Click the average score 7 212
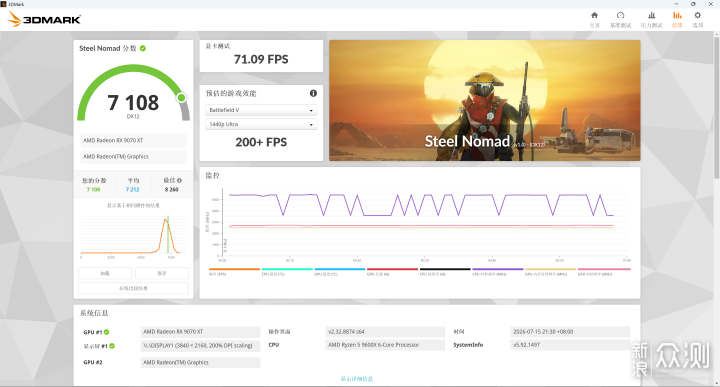720x387 pixels. (132, 189)
